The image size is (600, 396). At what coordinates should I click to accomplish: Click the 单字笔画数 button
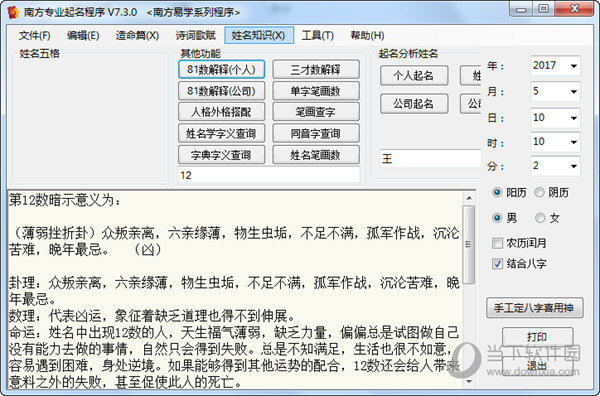pos(316,91)
